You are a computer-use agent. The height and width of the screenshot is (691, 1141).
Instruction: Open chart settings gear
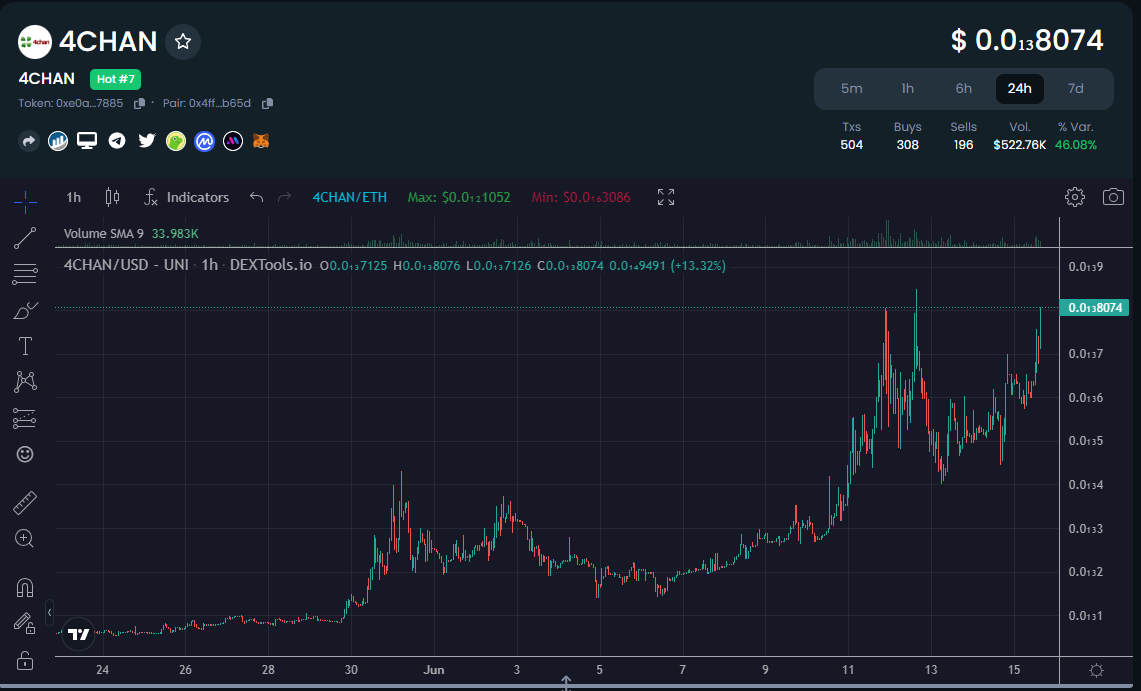click(1075, 197)
